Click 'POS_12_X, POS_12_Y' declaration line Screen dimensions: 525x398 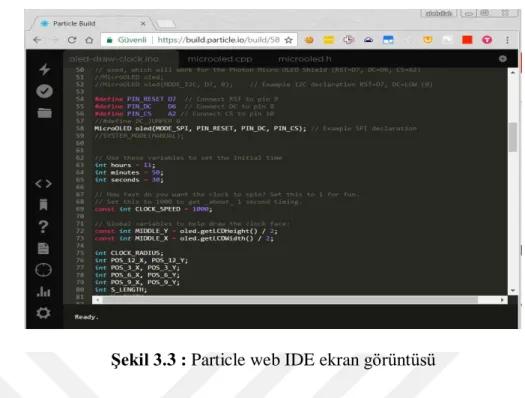point(141,260)
